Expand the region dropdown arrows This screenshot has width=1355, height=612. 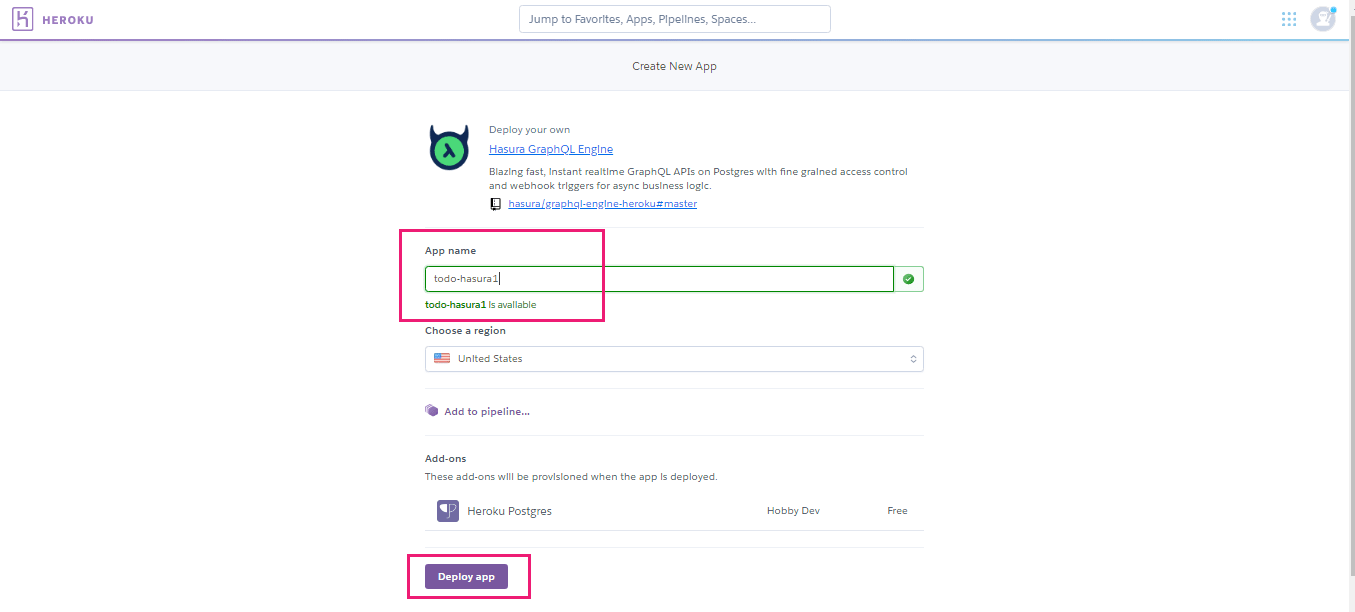[912, 359]
